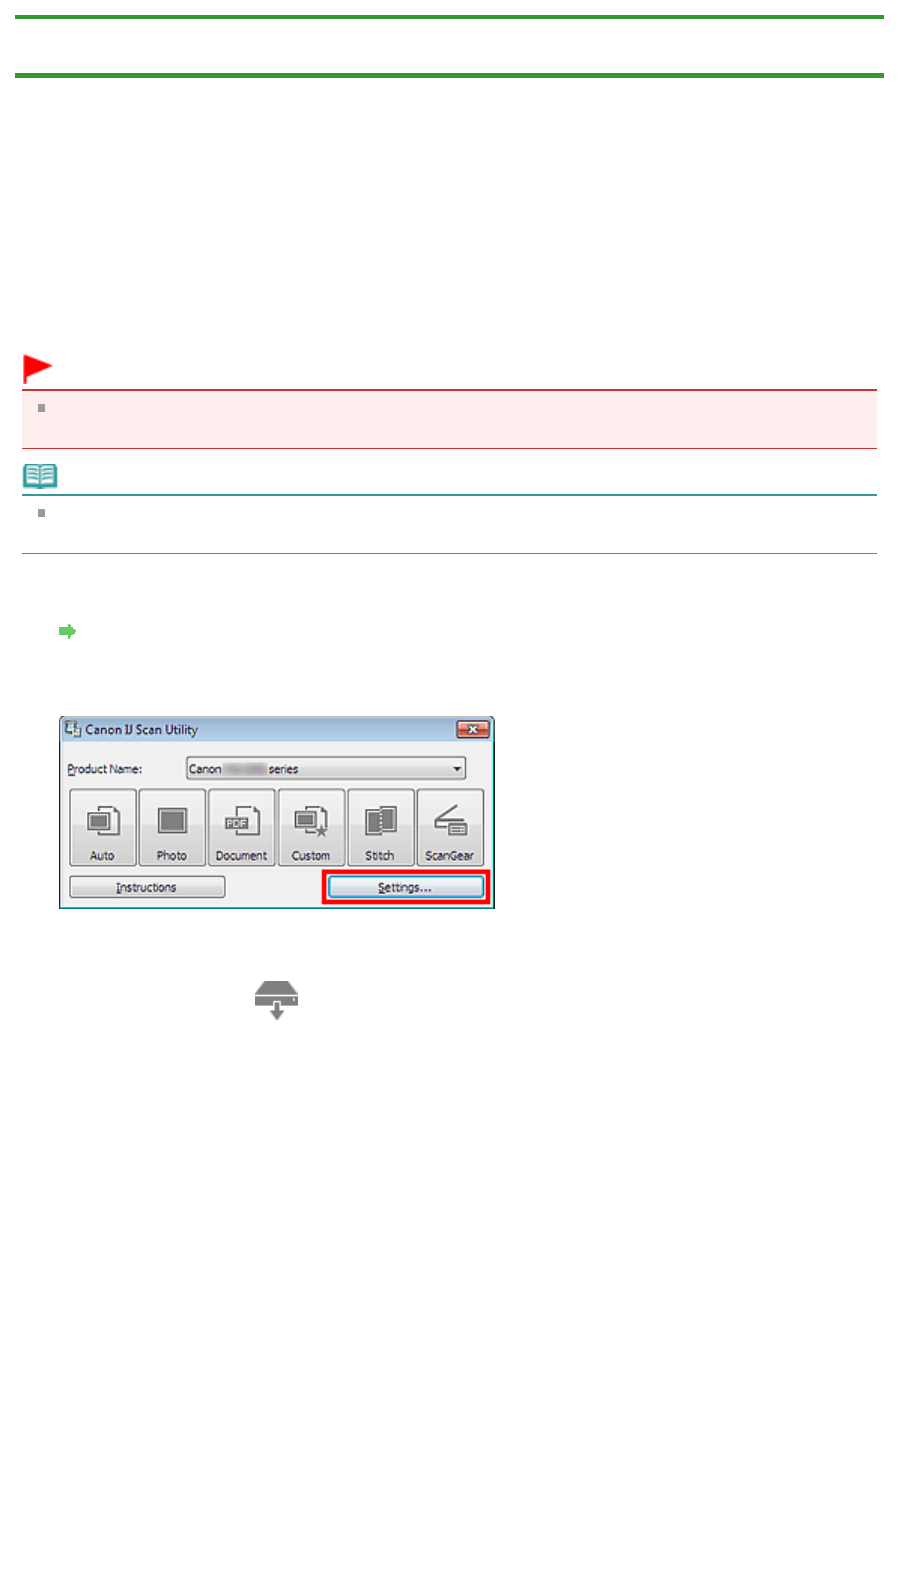899x1570 pixels.
Task: Click the red Important flag icon
Action: (x=37, y=369)
